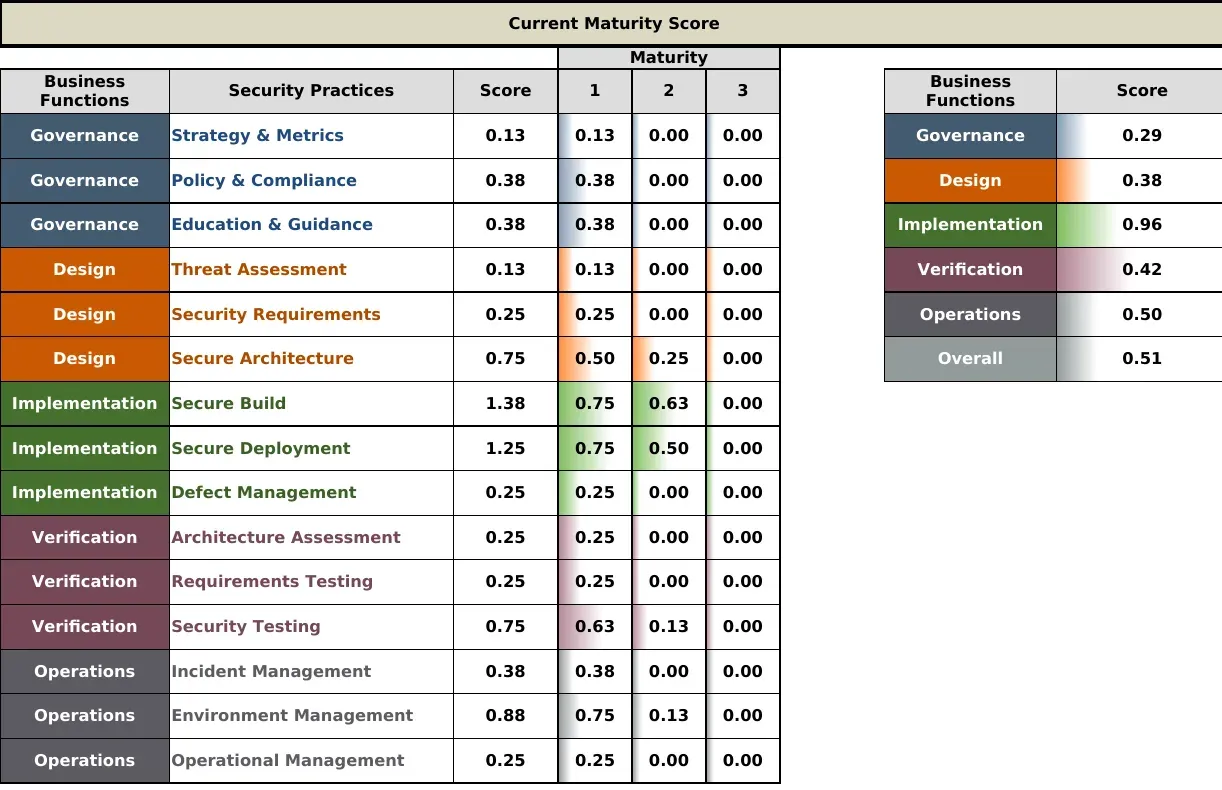Click Score column value for Secure Architecture
This screenshot has height=790, width=1222.
coord(505,359)
